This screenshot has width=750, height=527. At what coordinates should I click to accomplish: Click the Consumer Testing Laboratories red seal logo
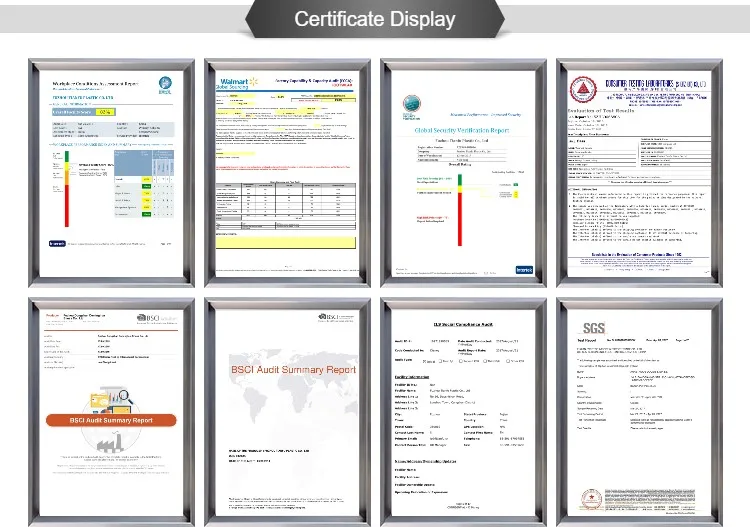tap(583, 89)
